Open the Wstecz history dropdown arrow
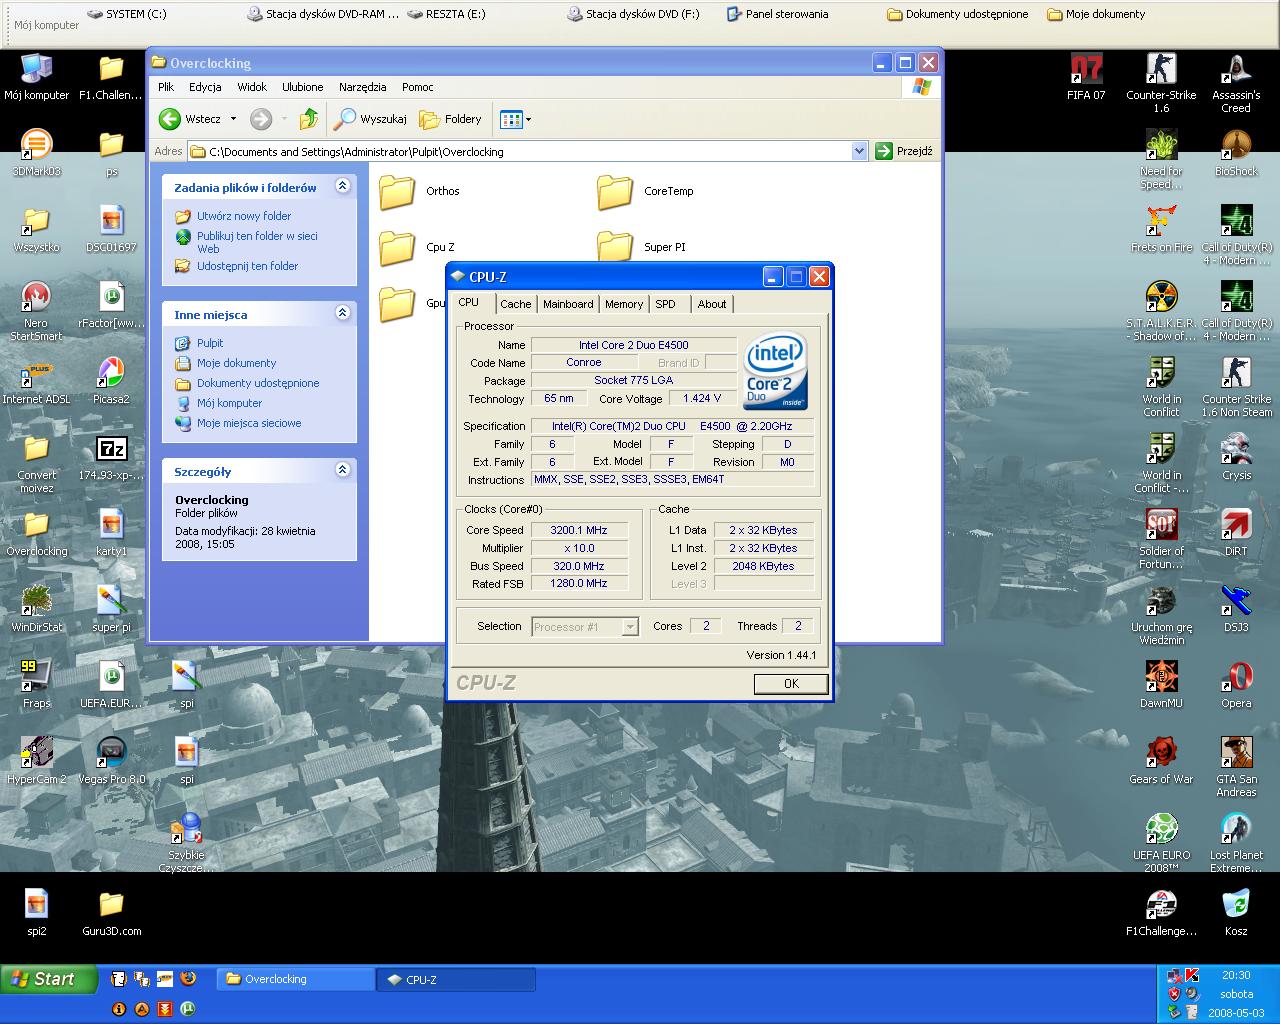1280x1024 pixels. coord(233,119)
